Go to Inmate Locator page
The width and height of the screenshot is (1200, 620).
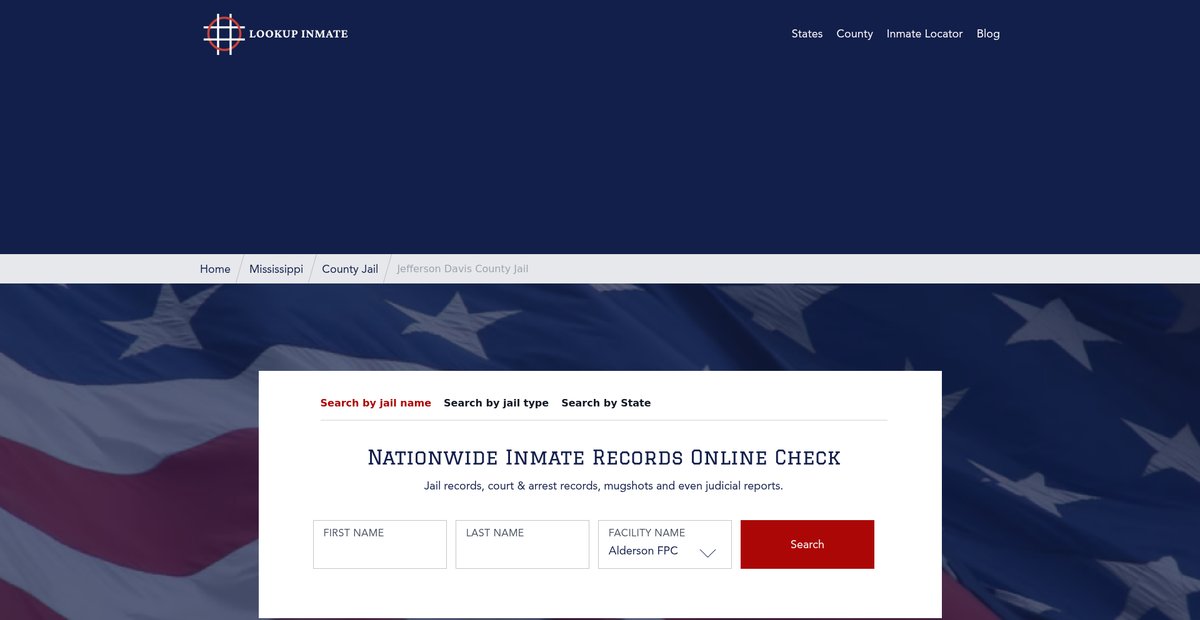point(925,34)
